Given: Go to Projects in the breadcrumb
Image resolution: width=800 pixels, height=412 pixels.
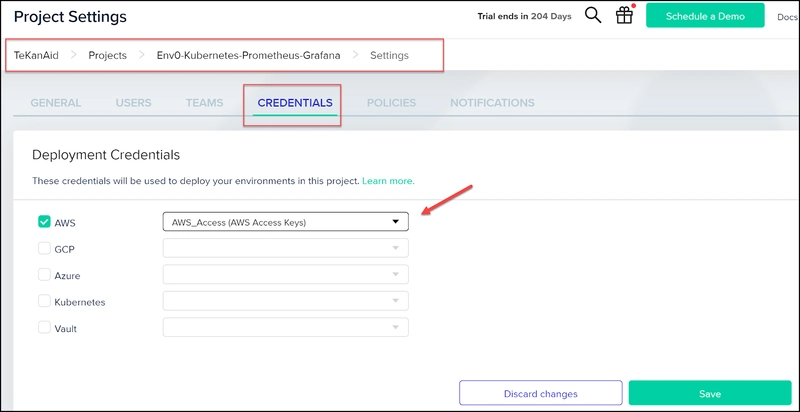Looking at the screenshot, I should (x=108, y=55).
